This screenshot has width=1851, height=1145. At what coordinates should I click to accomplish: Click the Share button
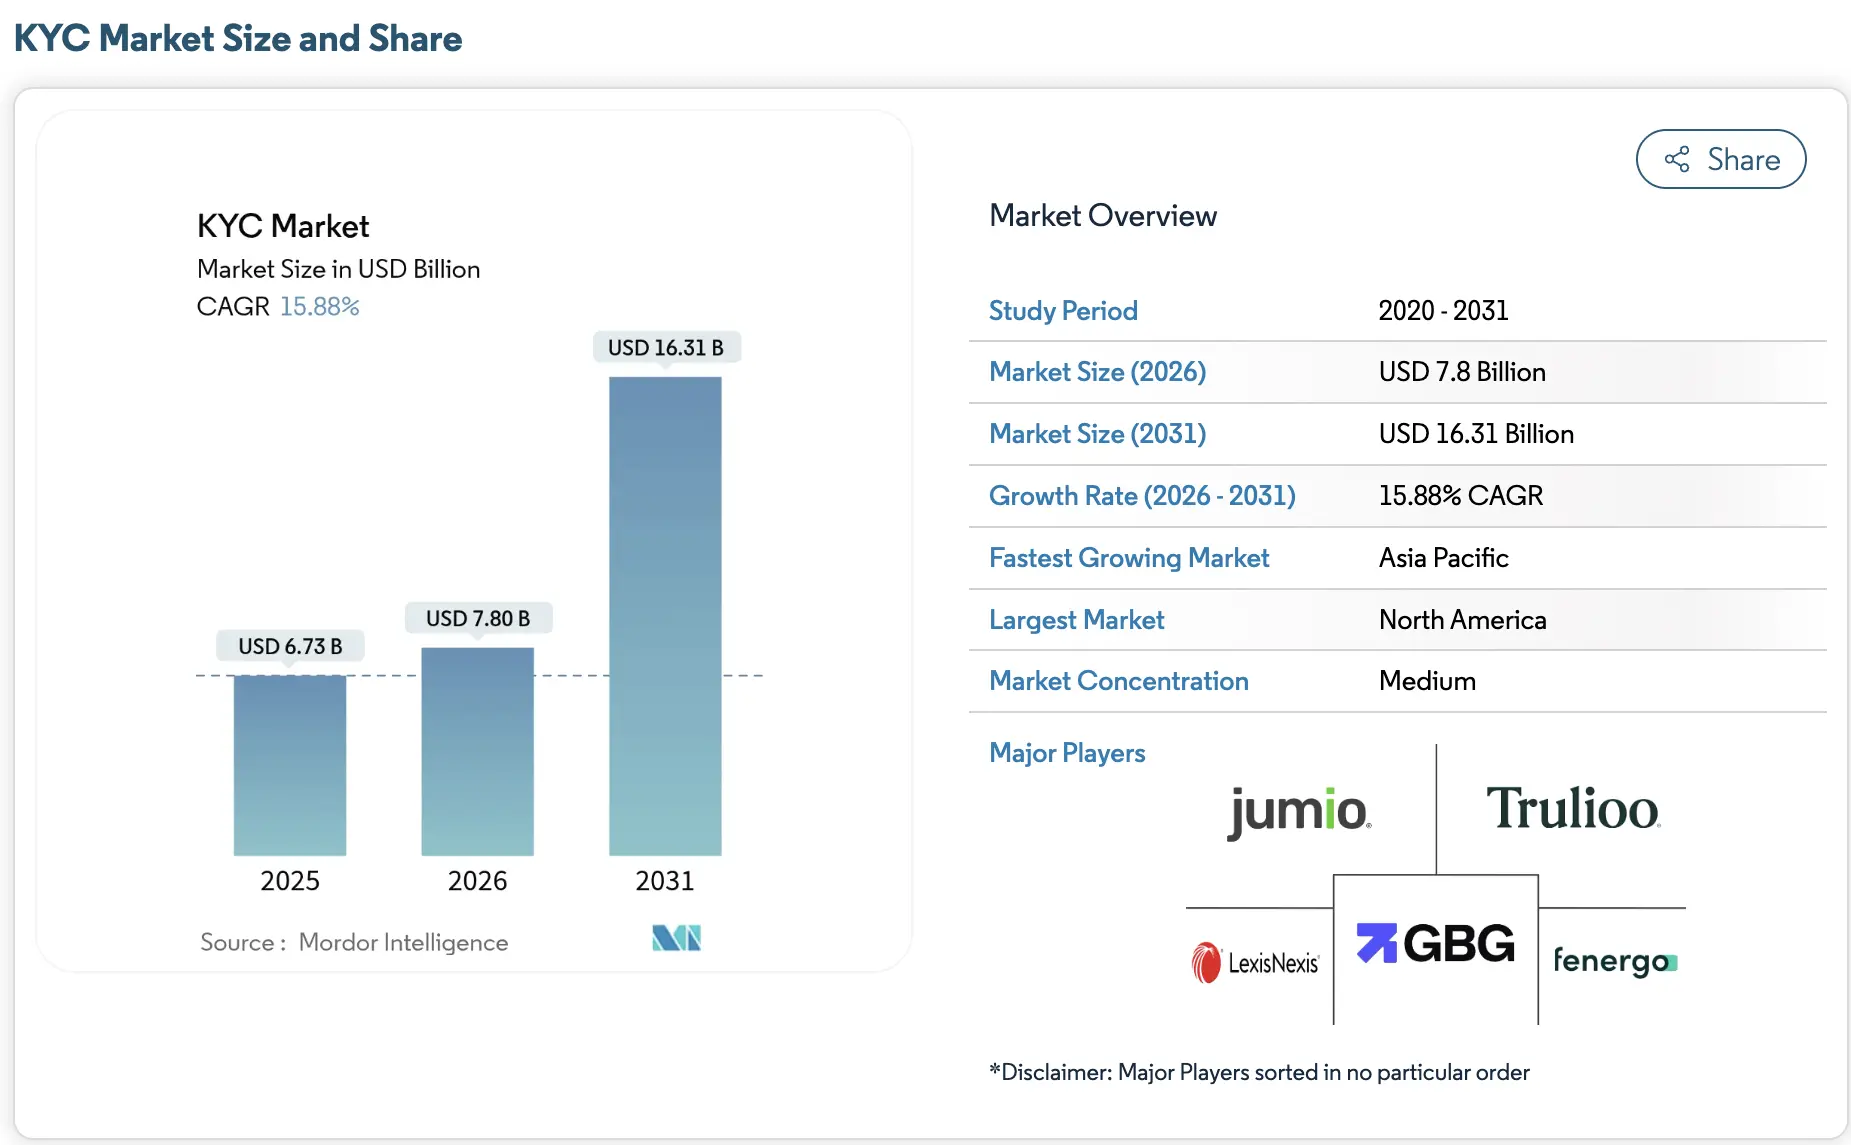1720,159
